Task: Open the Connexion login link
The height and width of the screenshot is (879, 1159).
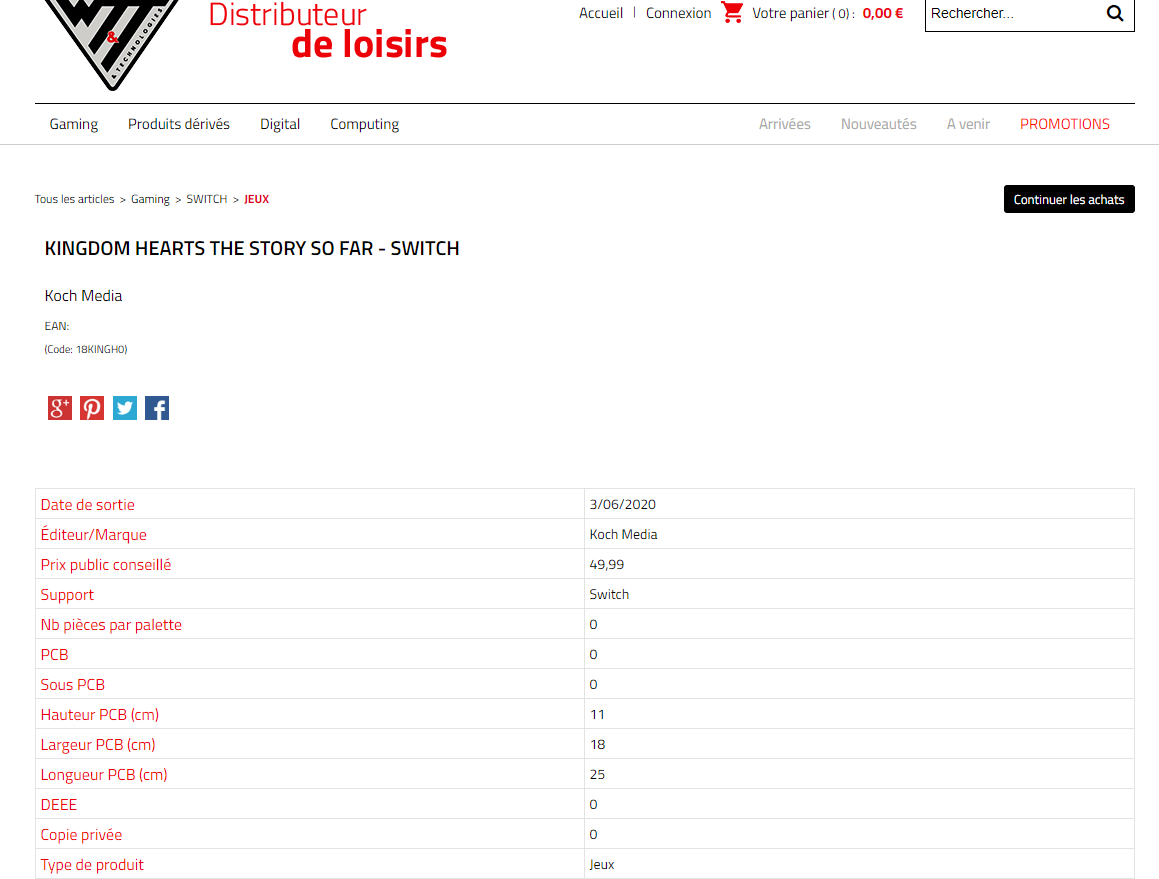Action: pos(679,13)
